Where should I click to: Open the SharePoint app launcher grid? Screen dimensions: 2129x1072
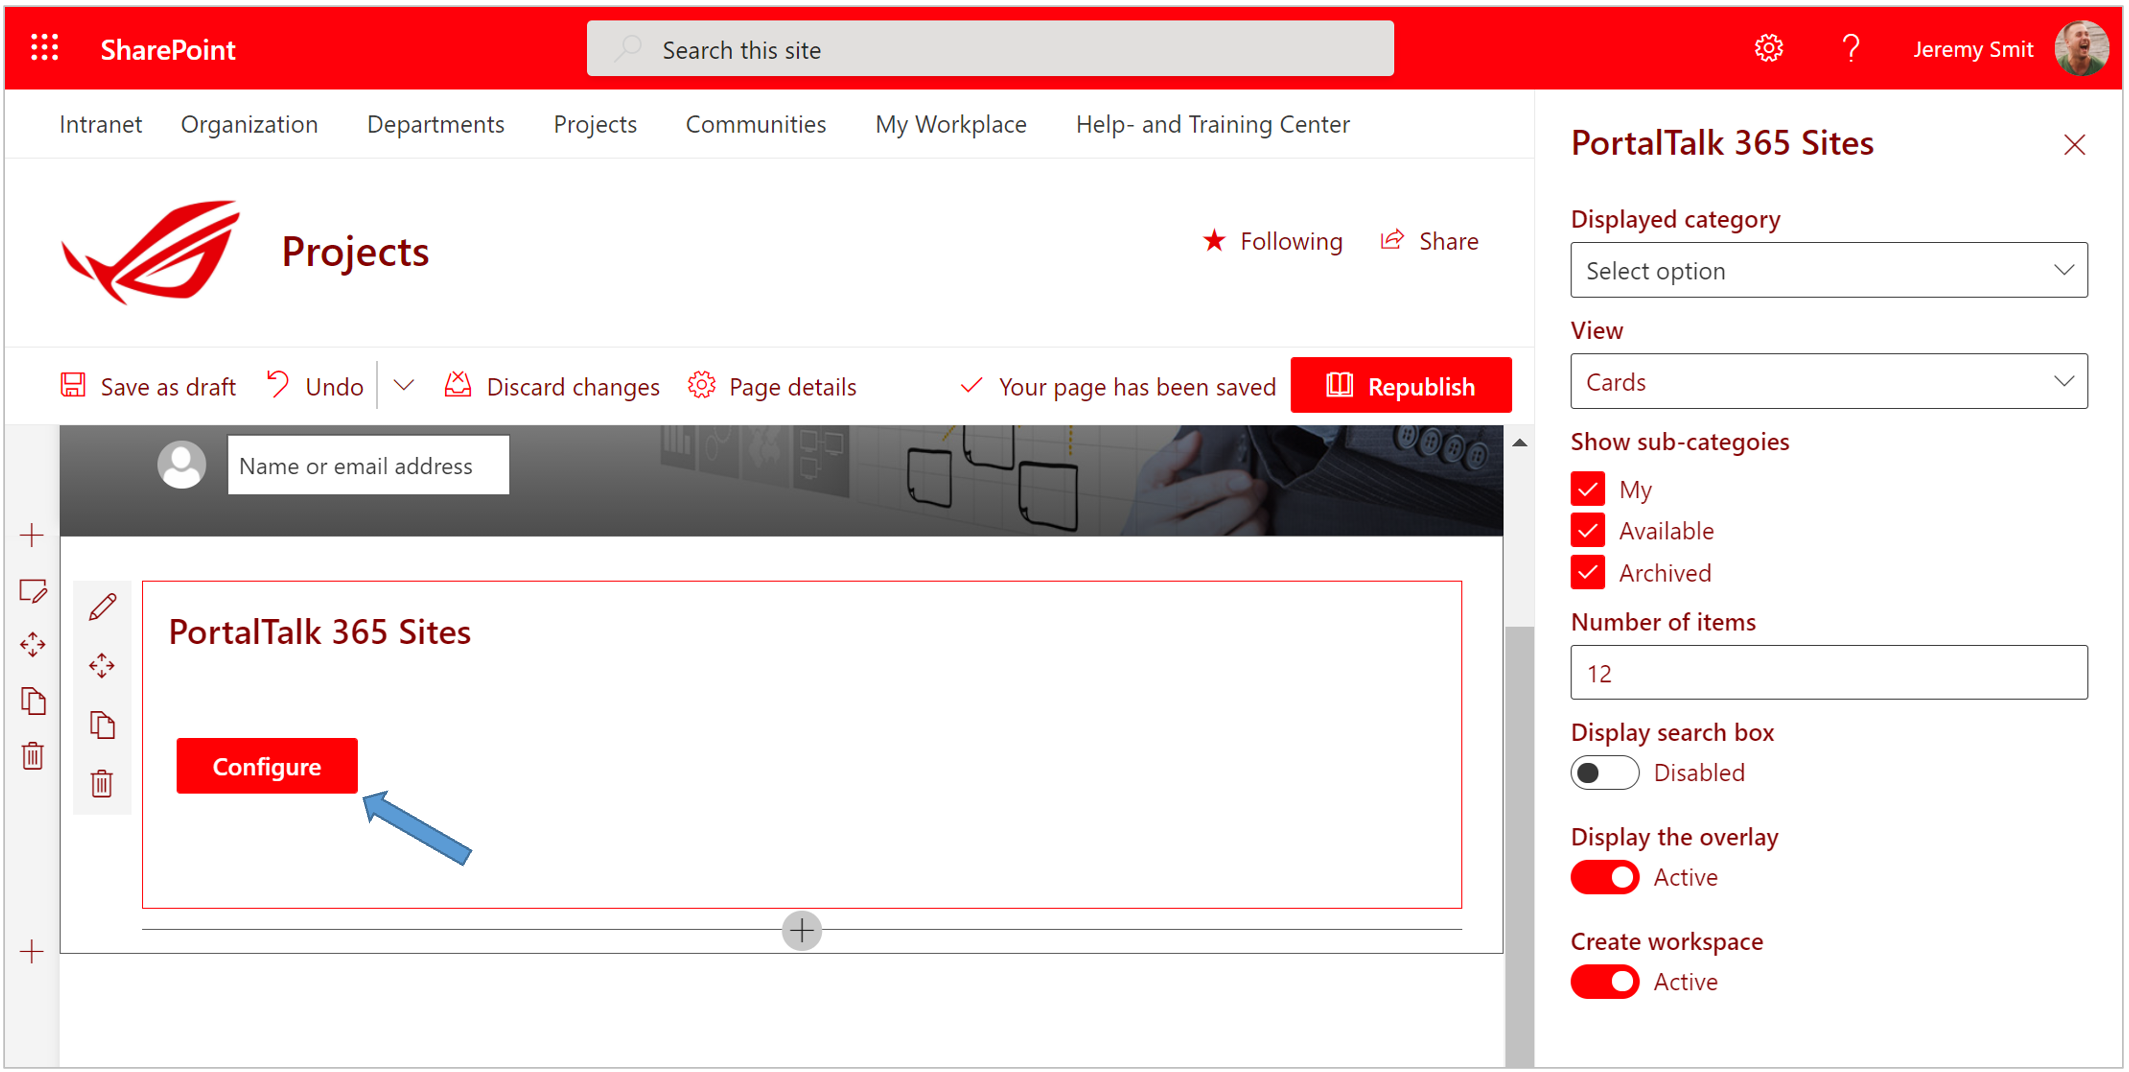pos(45,48)
